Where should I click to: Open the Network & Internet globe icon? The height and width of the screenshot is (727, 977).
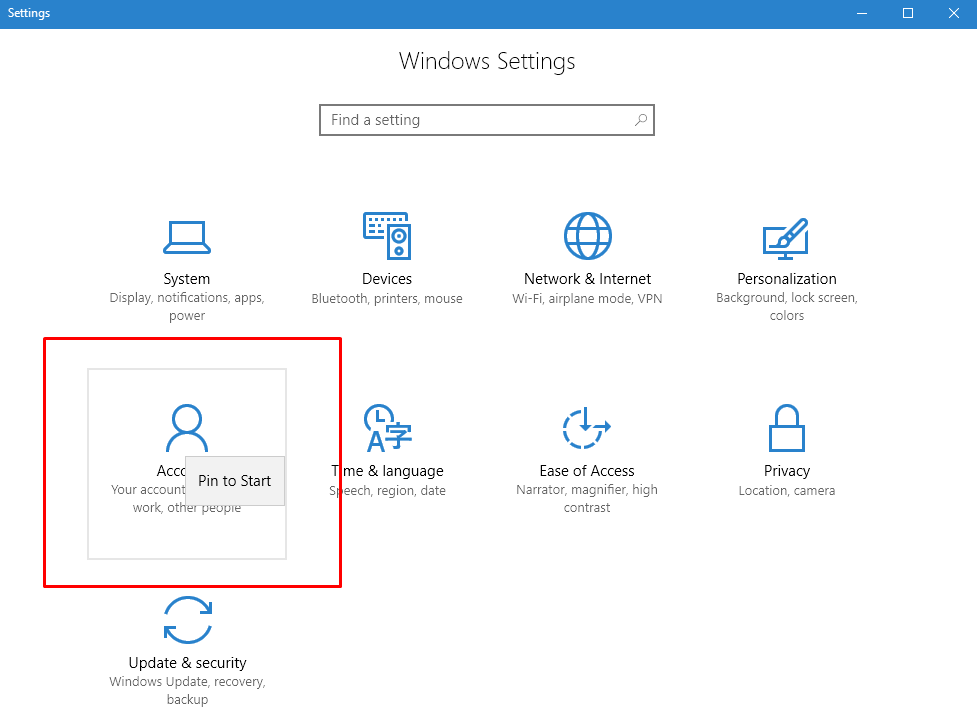click(x=588, y=235)
